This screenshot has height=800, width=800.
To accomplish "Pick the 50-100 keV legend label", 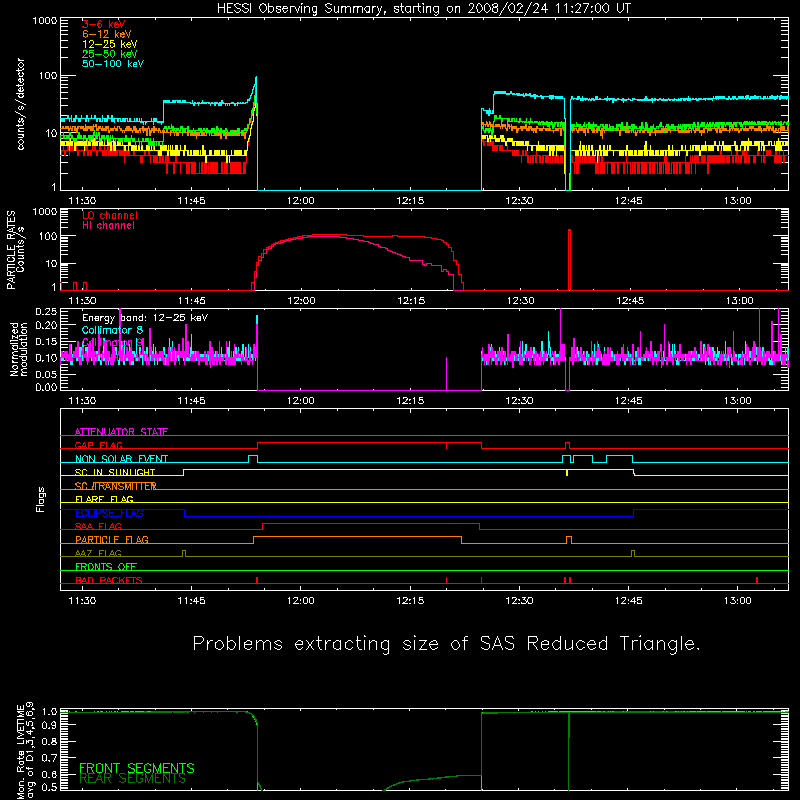I will [113, 64].
